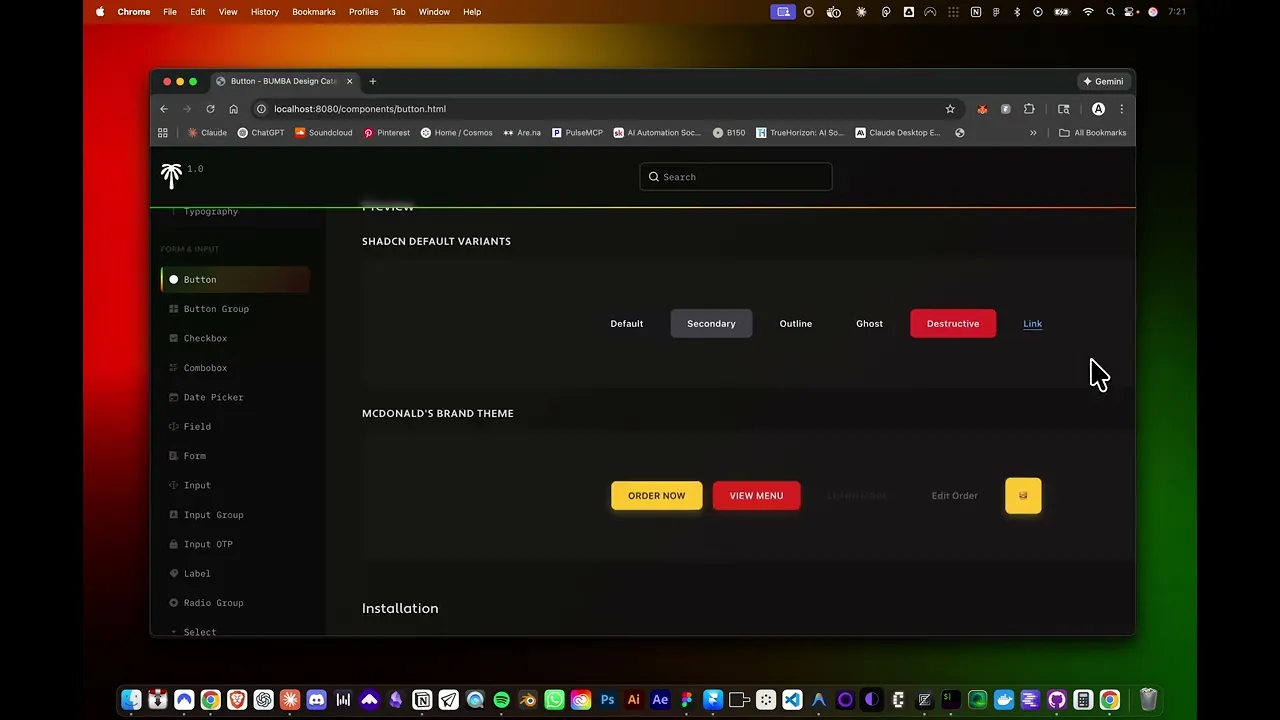Open Spotlight search in menu bar
1280x720 pixels.
(1110, 12)
